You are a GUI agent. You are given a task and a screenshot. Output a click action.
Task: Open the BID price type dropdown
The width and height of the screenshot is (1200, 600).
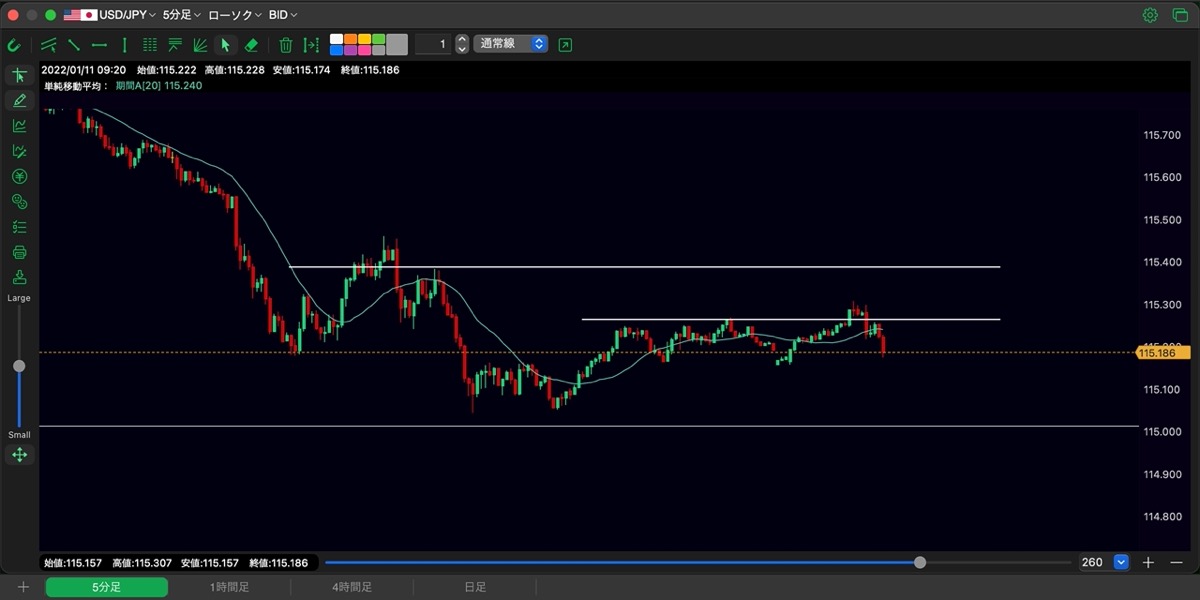click(283, 15)
